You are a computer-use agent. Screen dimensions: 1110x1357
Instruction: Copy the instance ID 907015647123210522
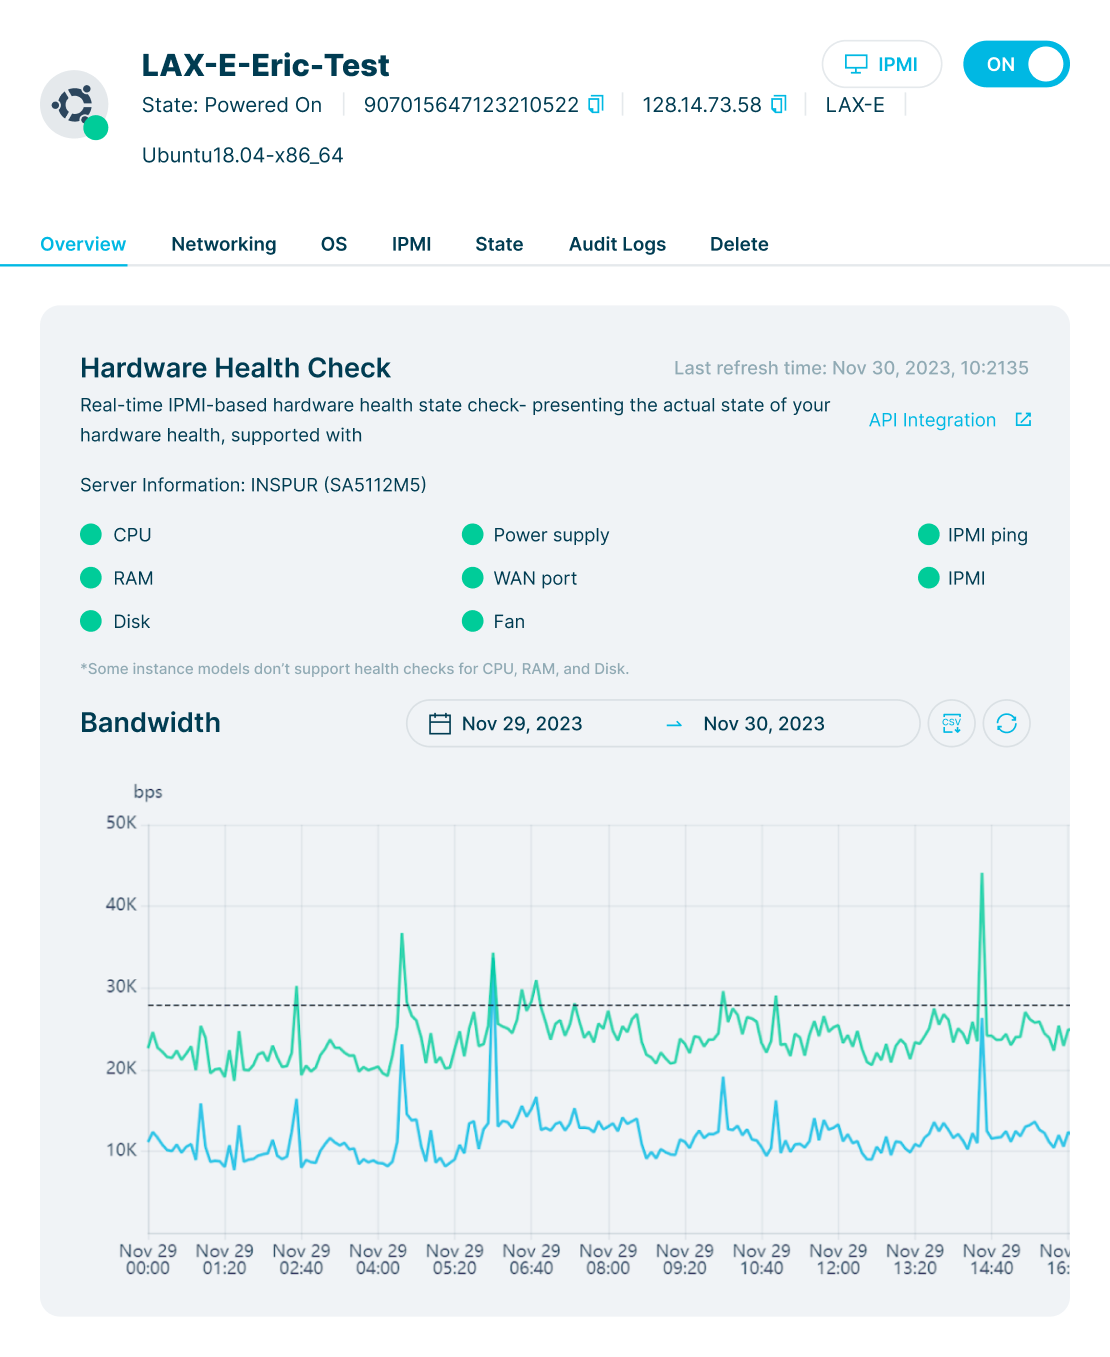(x=595, y=104)
